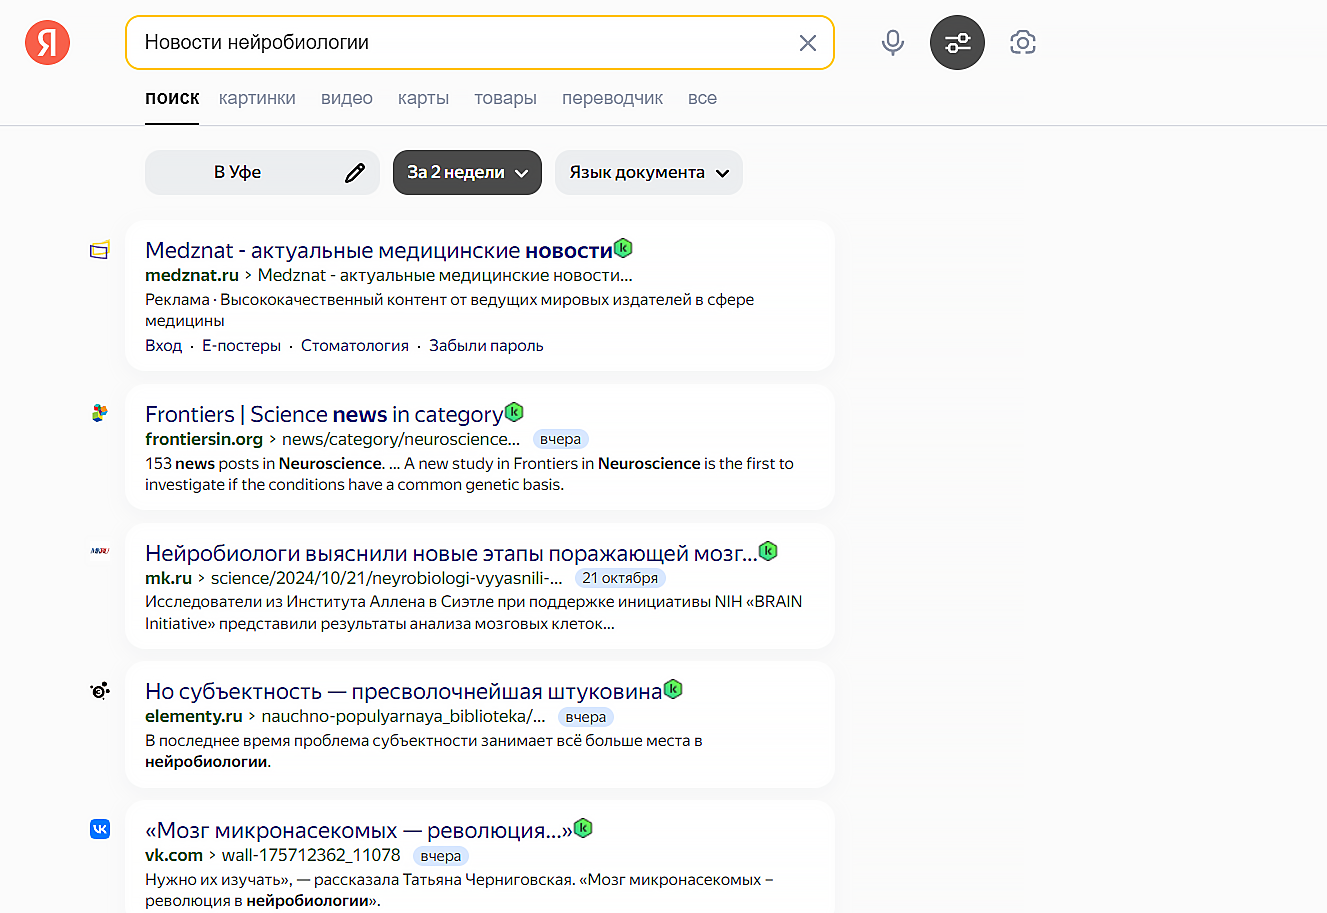Click the frontiersin.org domain link

pos(204,439)
